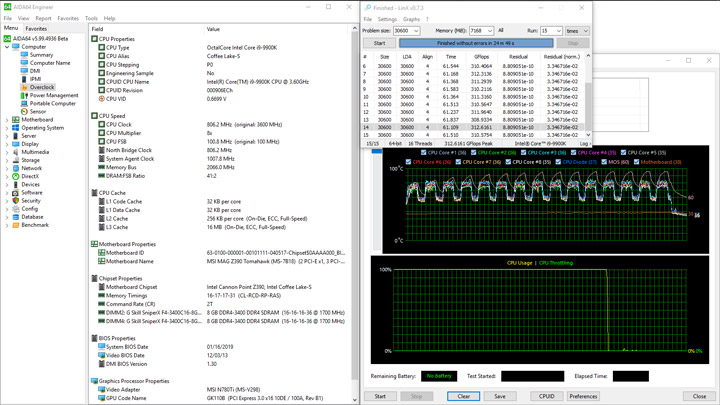Toggle CPU Core #7 graph checkbox

tap(458, 162)
